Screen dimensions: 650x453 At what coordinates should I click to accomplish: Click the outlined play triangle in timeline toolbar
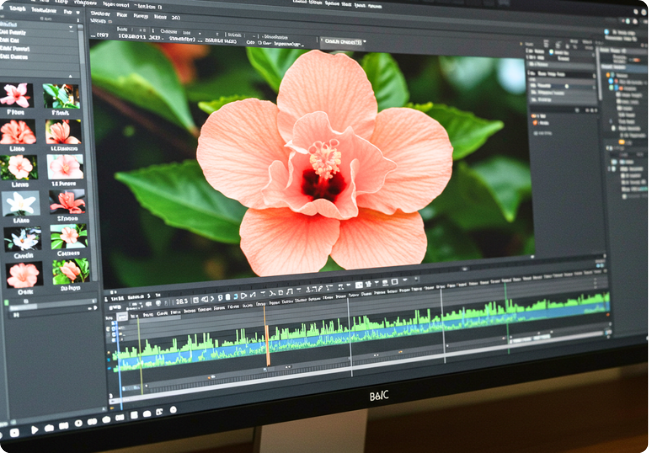tap(244, 296)
